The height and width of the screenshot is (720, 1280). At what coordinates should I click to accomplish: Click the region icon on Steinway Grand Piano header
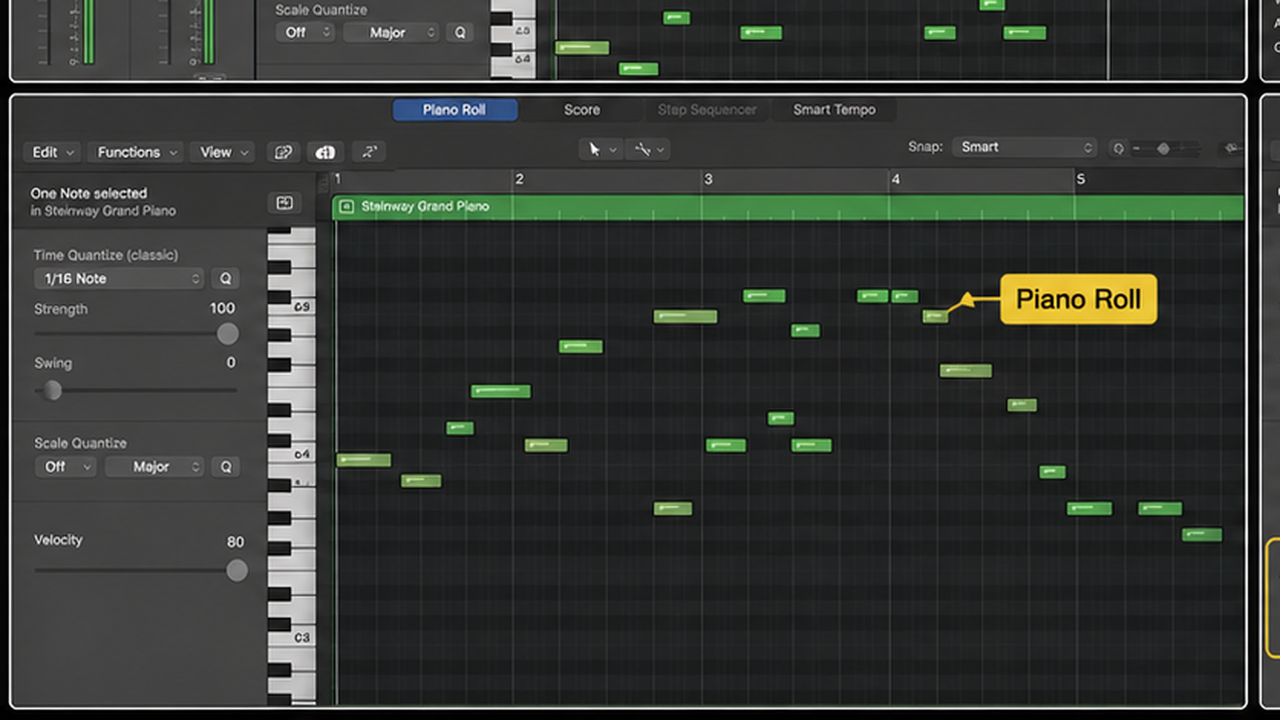[x=346, y=207]
